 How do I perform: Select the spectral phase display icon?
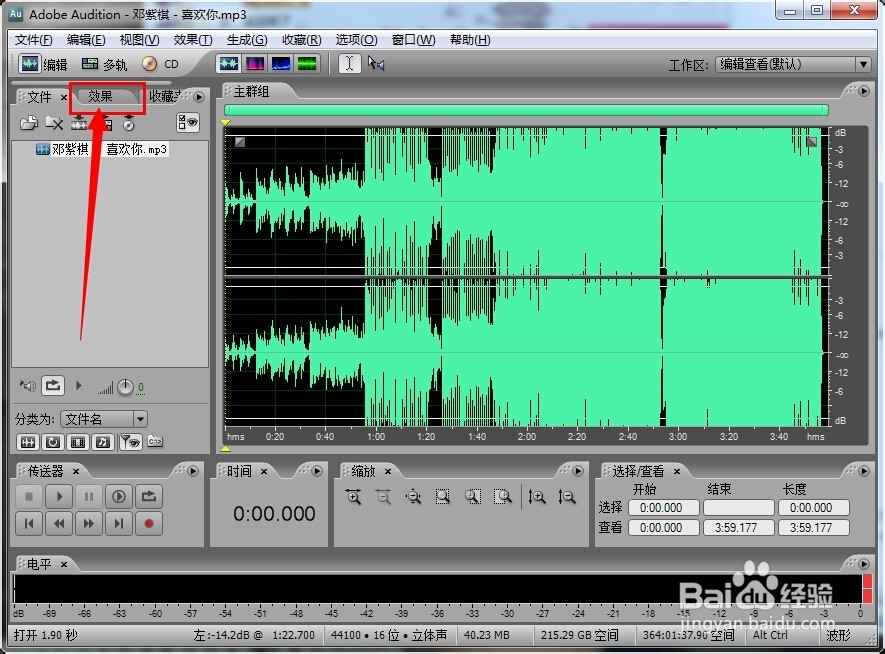[307, 64]
